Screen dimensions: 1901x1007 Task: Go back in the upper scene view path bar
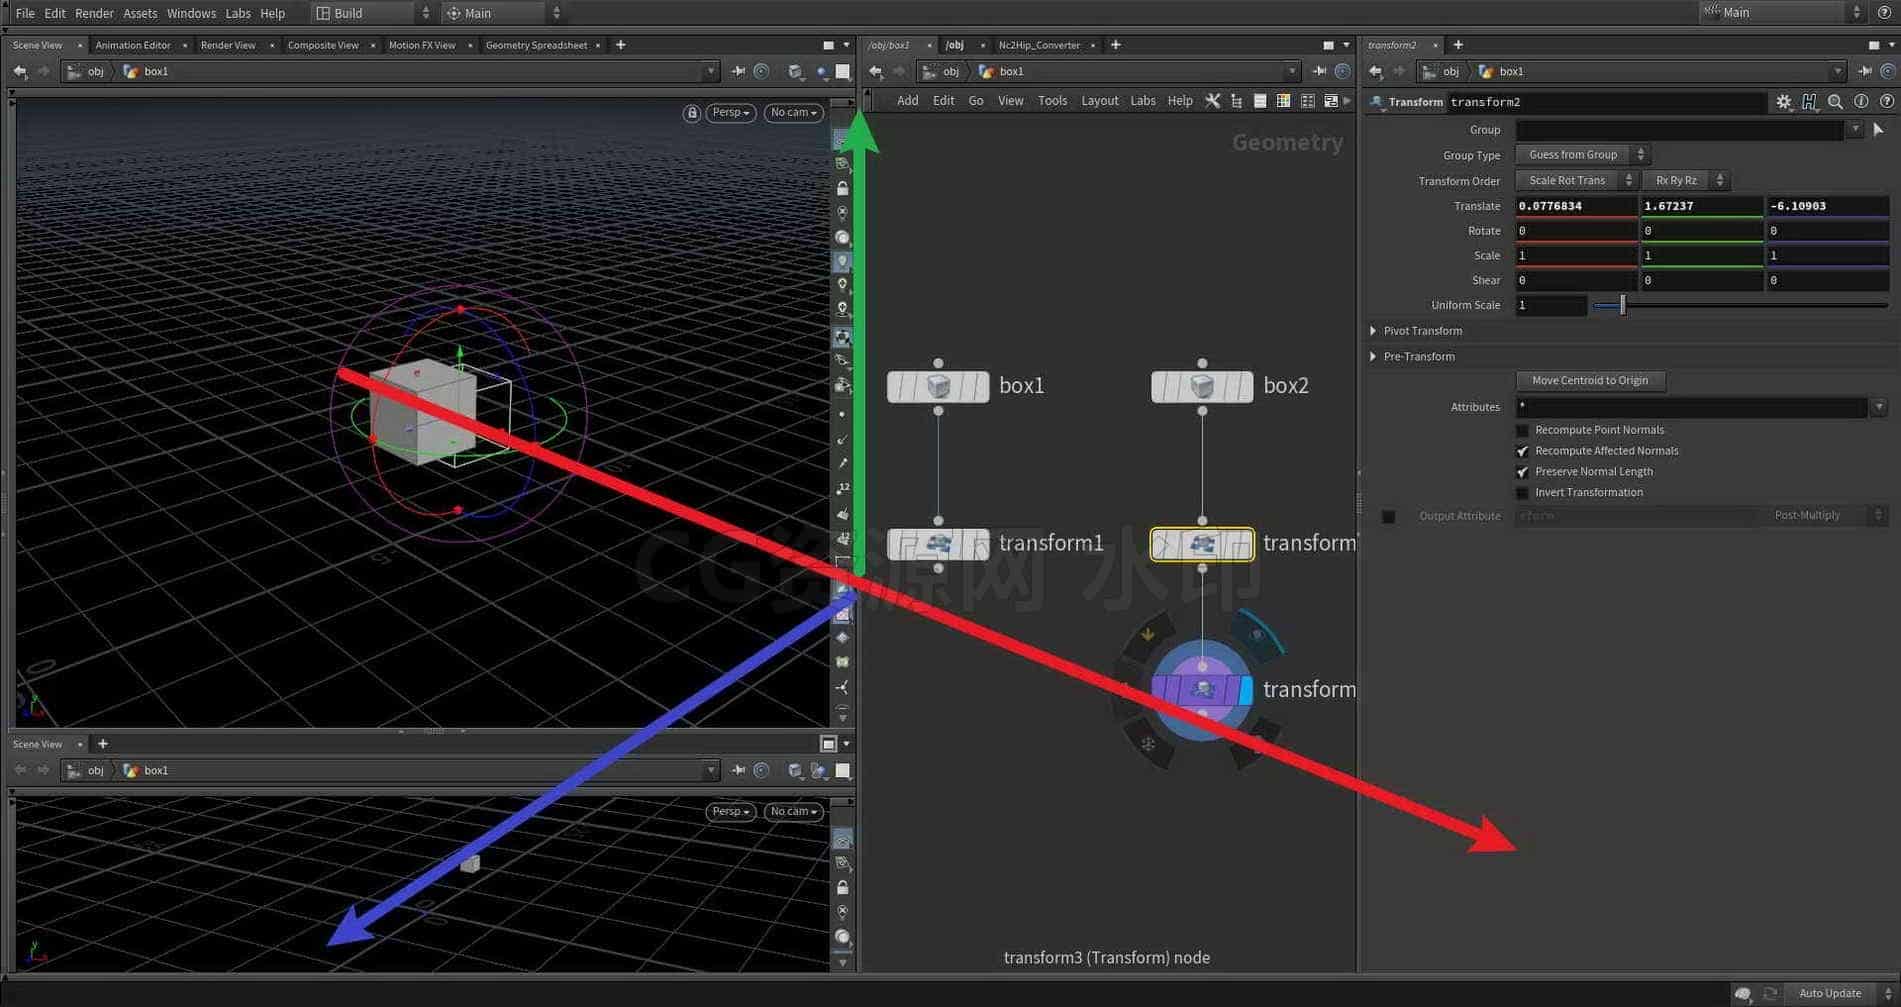pyautogui.click(x=19, y=71)
